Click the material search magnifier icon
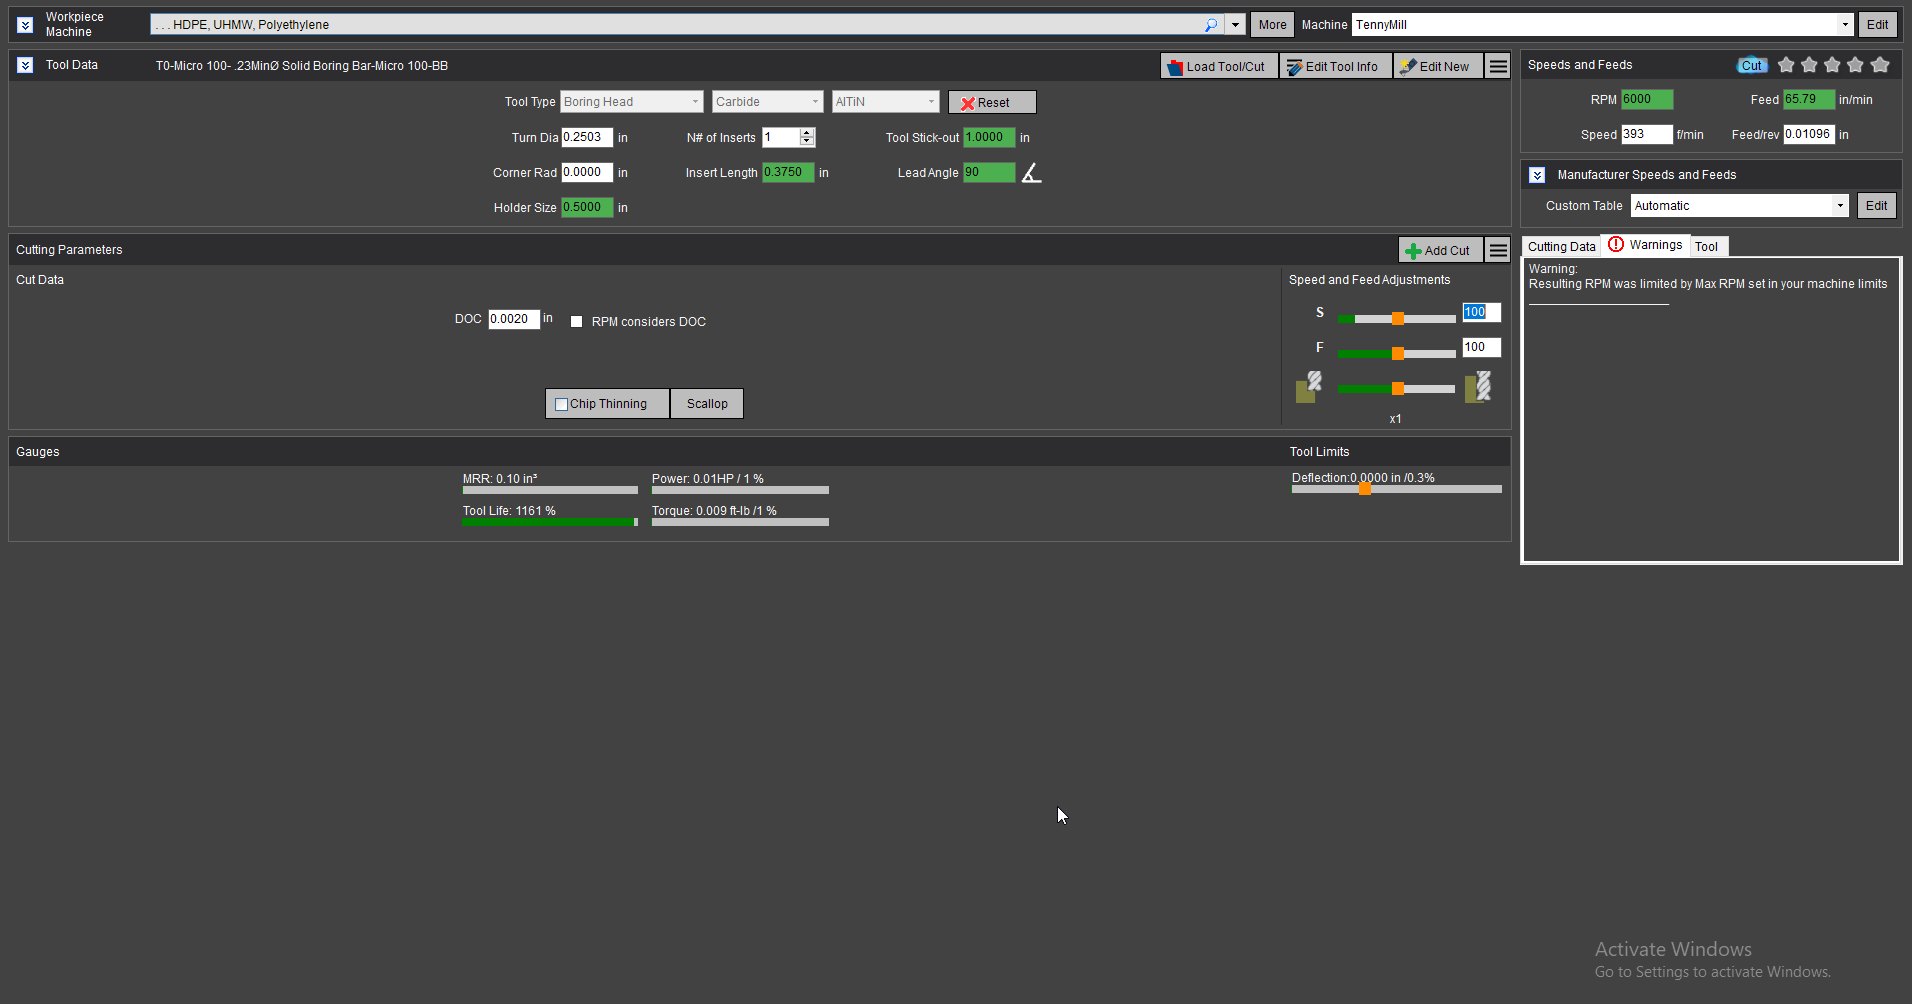 [x=1211, y=25]
